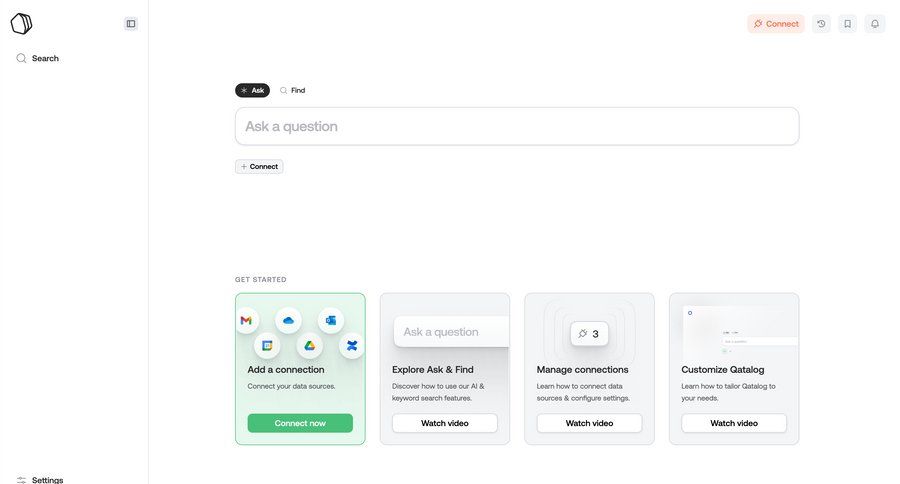This screenshot has height=484, width=900.
Task: Open Search in the sidebar
Action: coord(38,58)
